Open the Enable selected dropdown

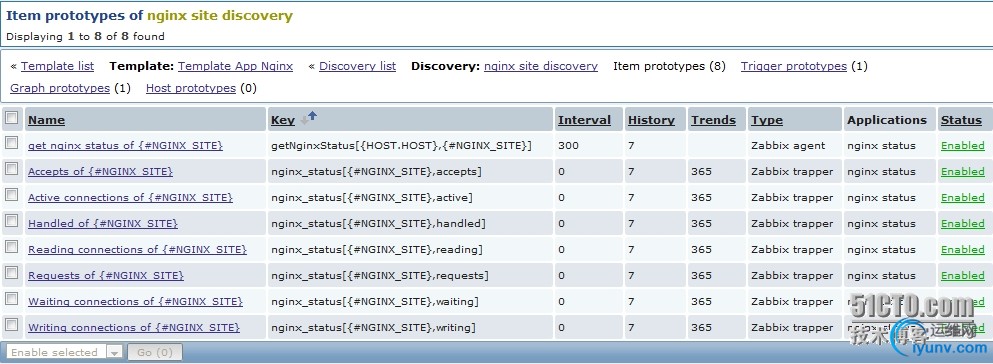64,352
